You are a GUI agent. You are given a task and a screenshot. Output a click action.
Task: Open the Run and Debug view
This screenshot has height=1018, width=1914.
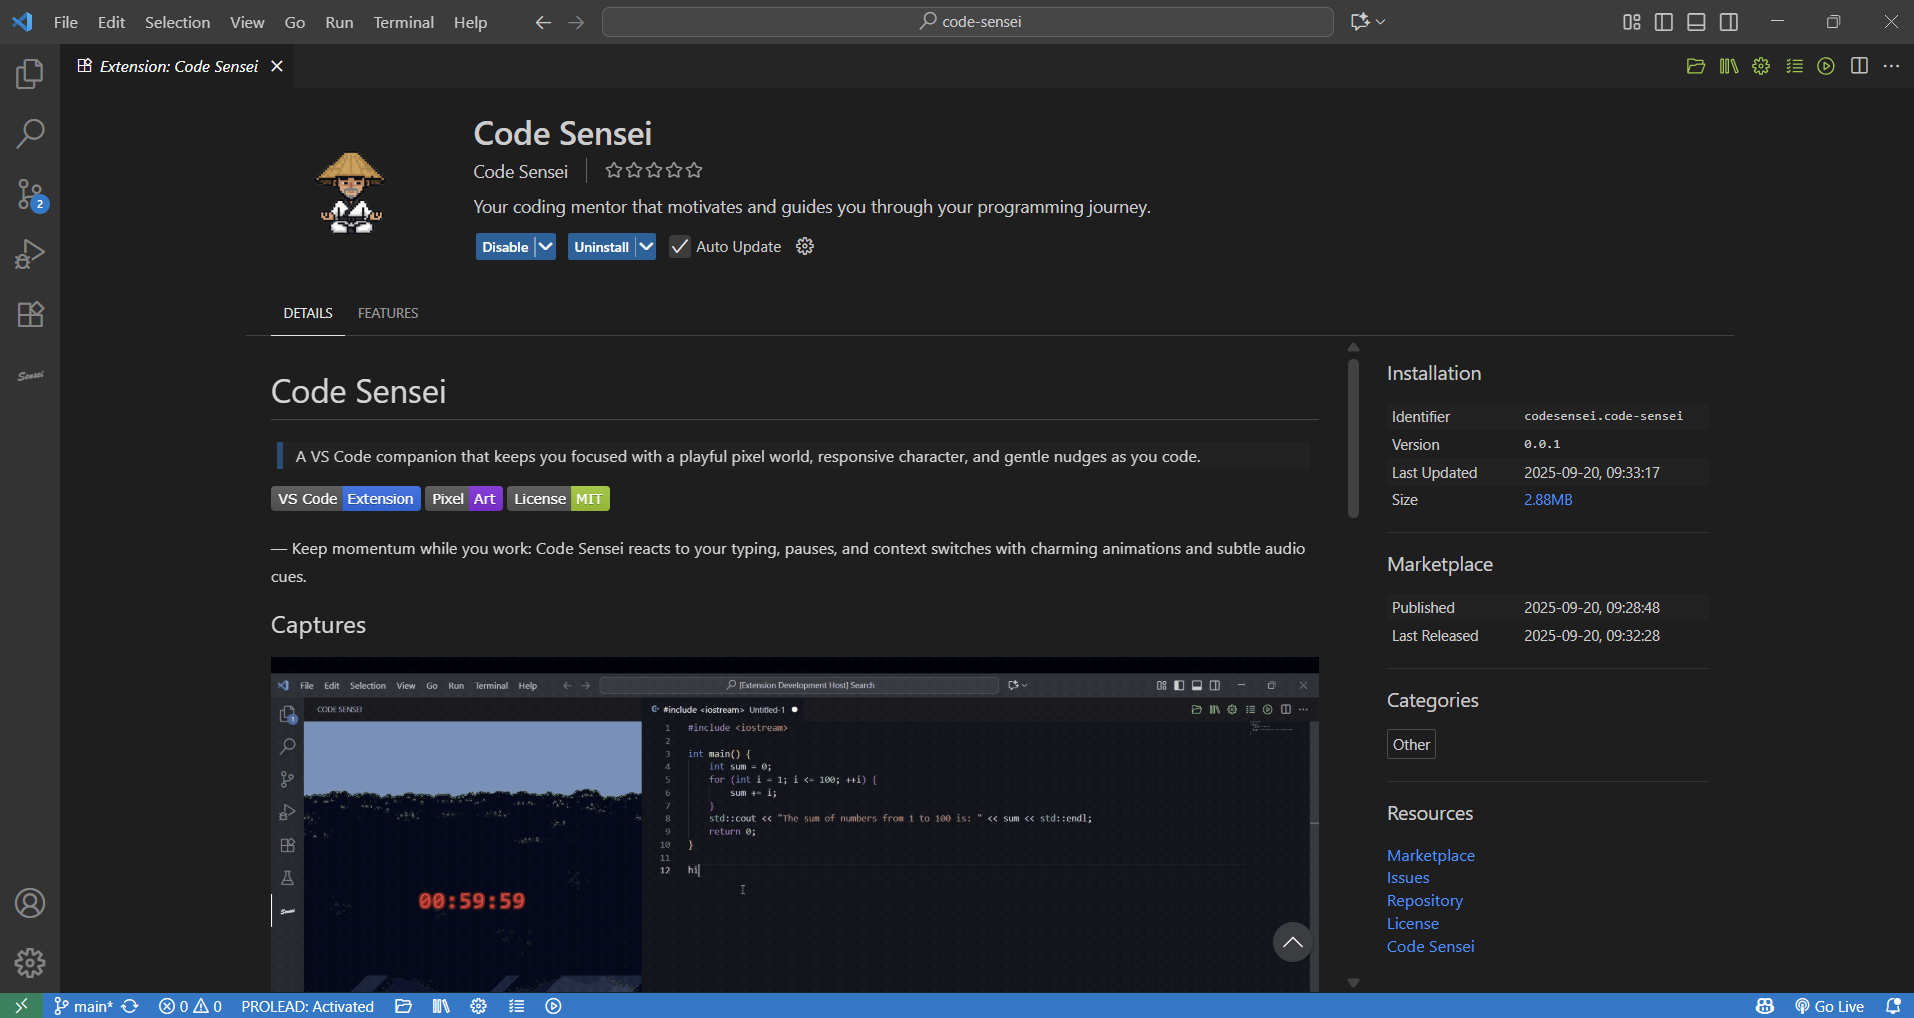click(x=30, y=254)
